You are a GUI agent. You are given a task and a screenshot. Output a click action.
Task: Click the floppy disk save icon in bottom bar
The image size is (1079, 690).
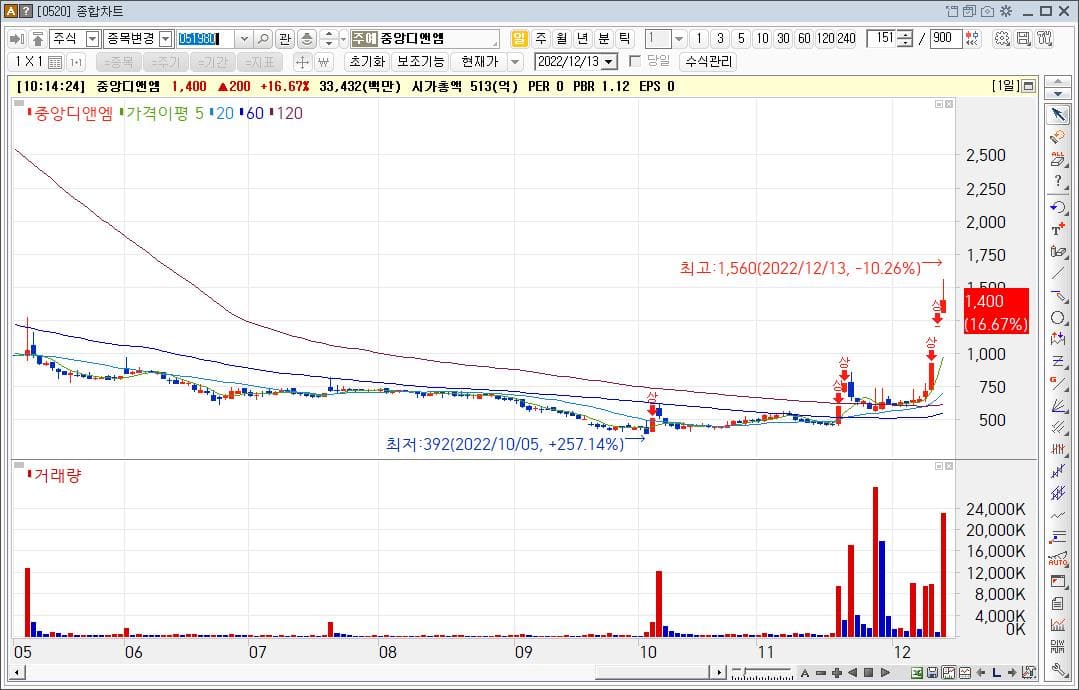pyautogui.click(x=932, y=672)
